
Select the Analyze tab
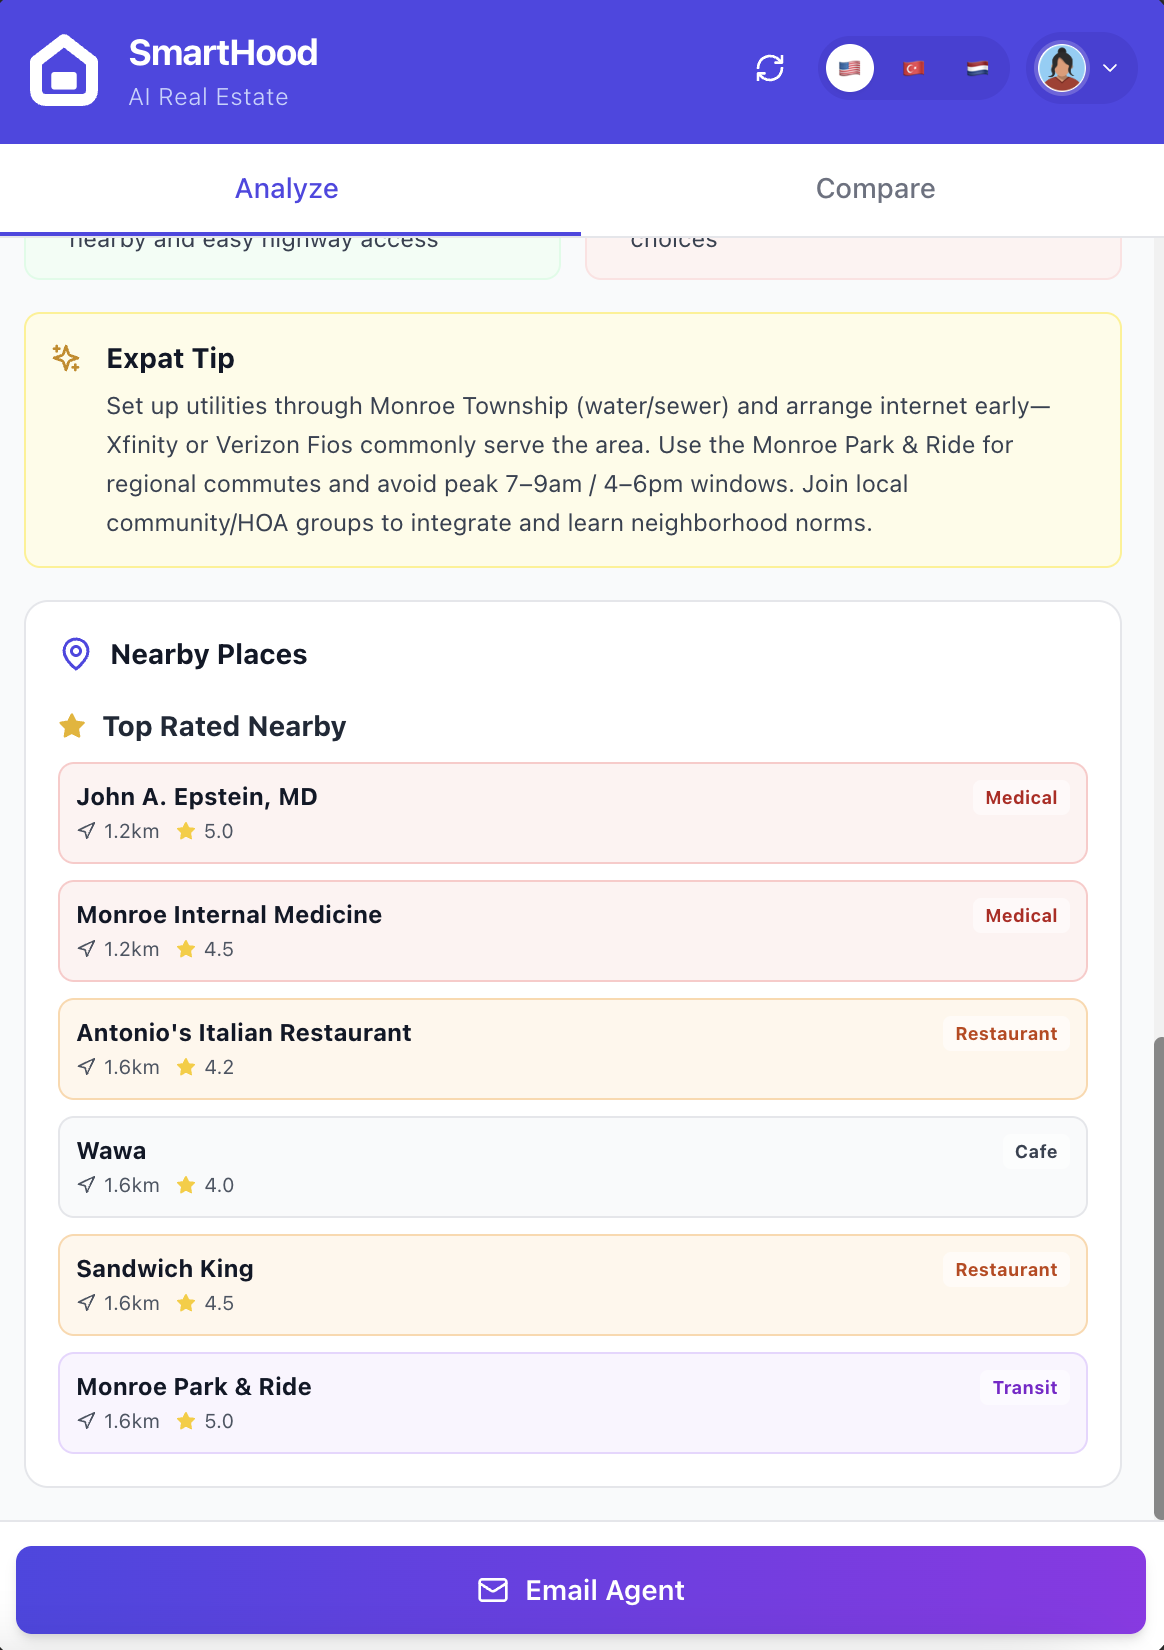[286, 188]
